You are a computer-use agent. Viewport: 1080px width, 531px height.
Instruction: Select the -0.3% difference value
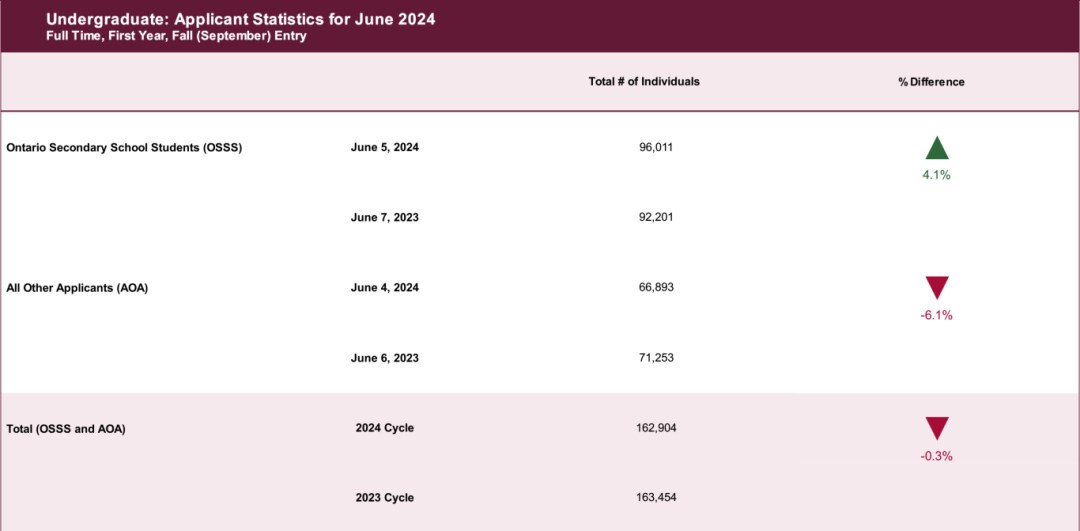pos(936,456)
